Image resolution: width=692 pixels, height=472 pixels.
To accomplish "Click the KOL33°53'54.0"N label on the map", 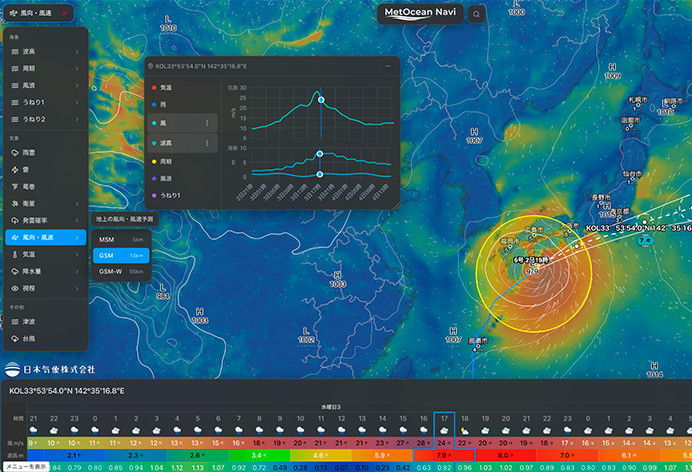I will pos(638,228).
